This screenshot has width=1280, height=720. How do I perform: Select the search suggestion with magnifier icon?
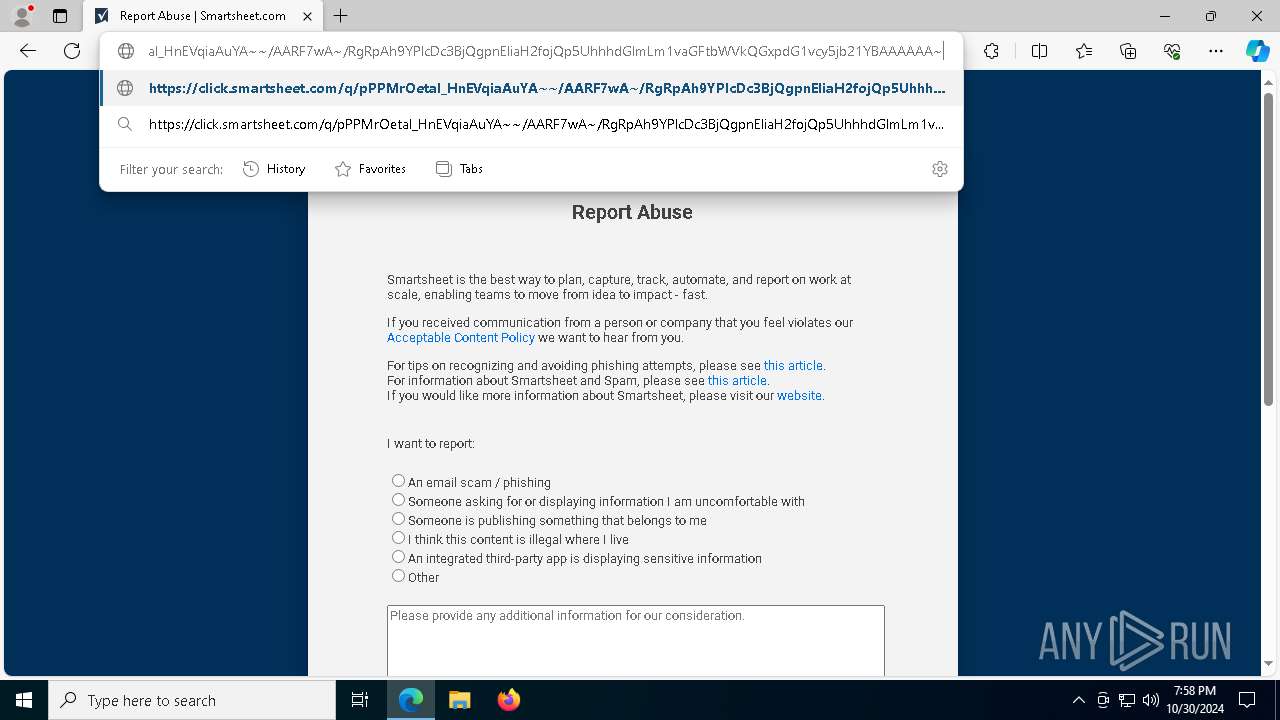click(x=531, y=124)
